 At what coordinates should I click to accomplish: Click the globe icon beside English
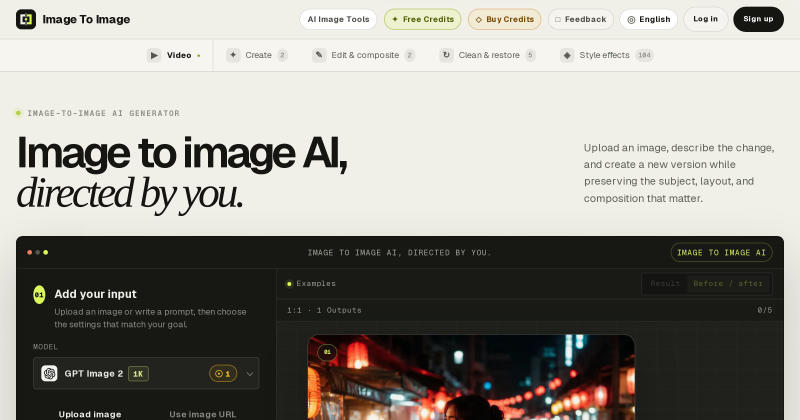tap(631, 20)
